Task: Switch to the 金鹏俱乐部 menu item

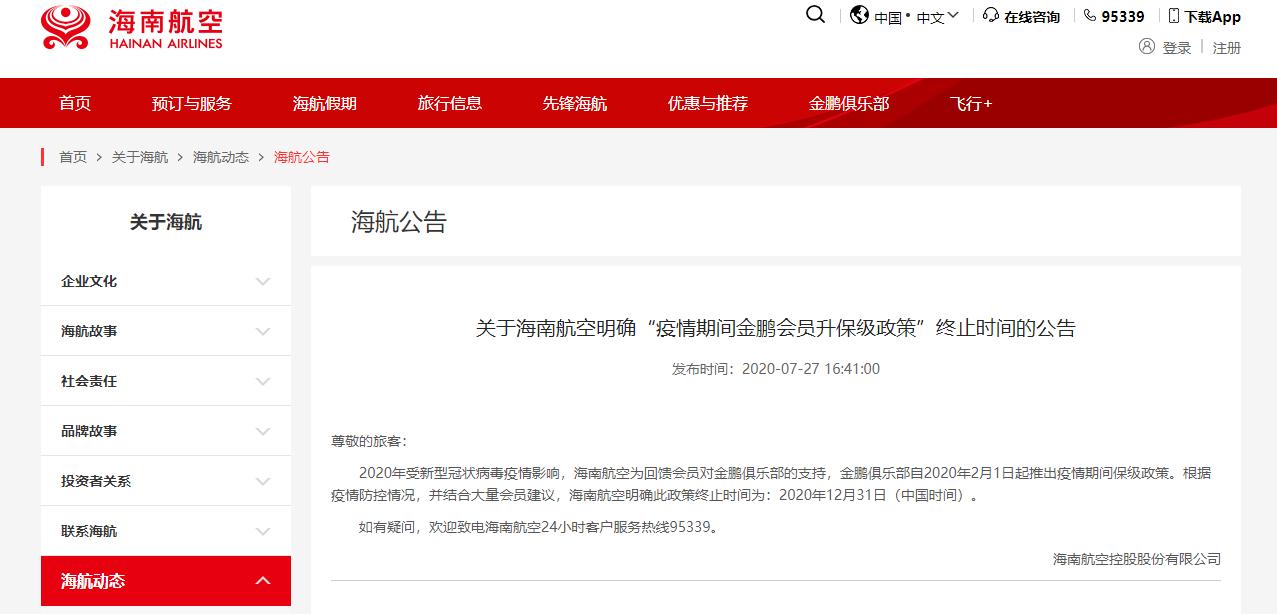Action: (847, 103)
